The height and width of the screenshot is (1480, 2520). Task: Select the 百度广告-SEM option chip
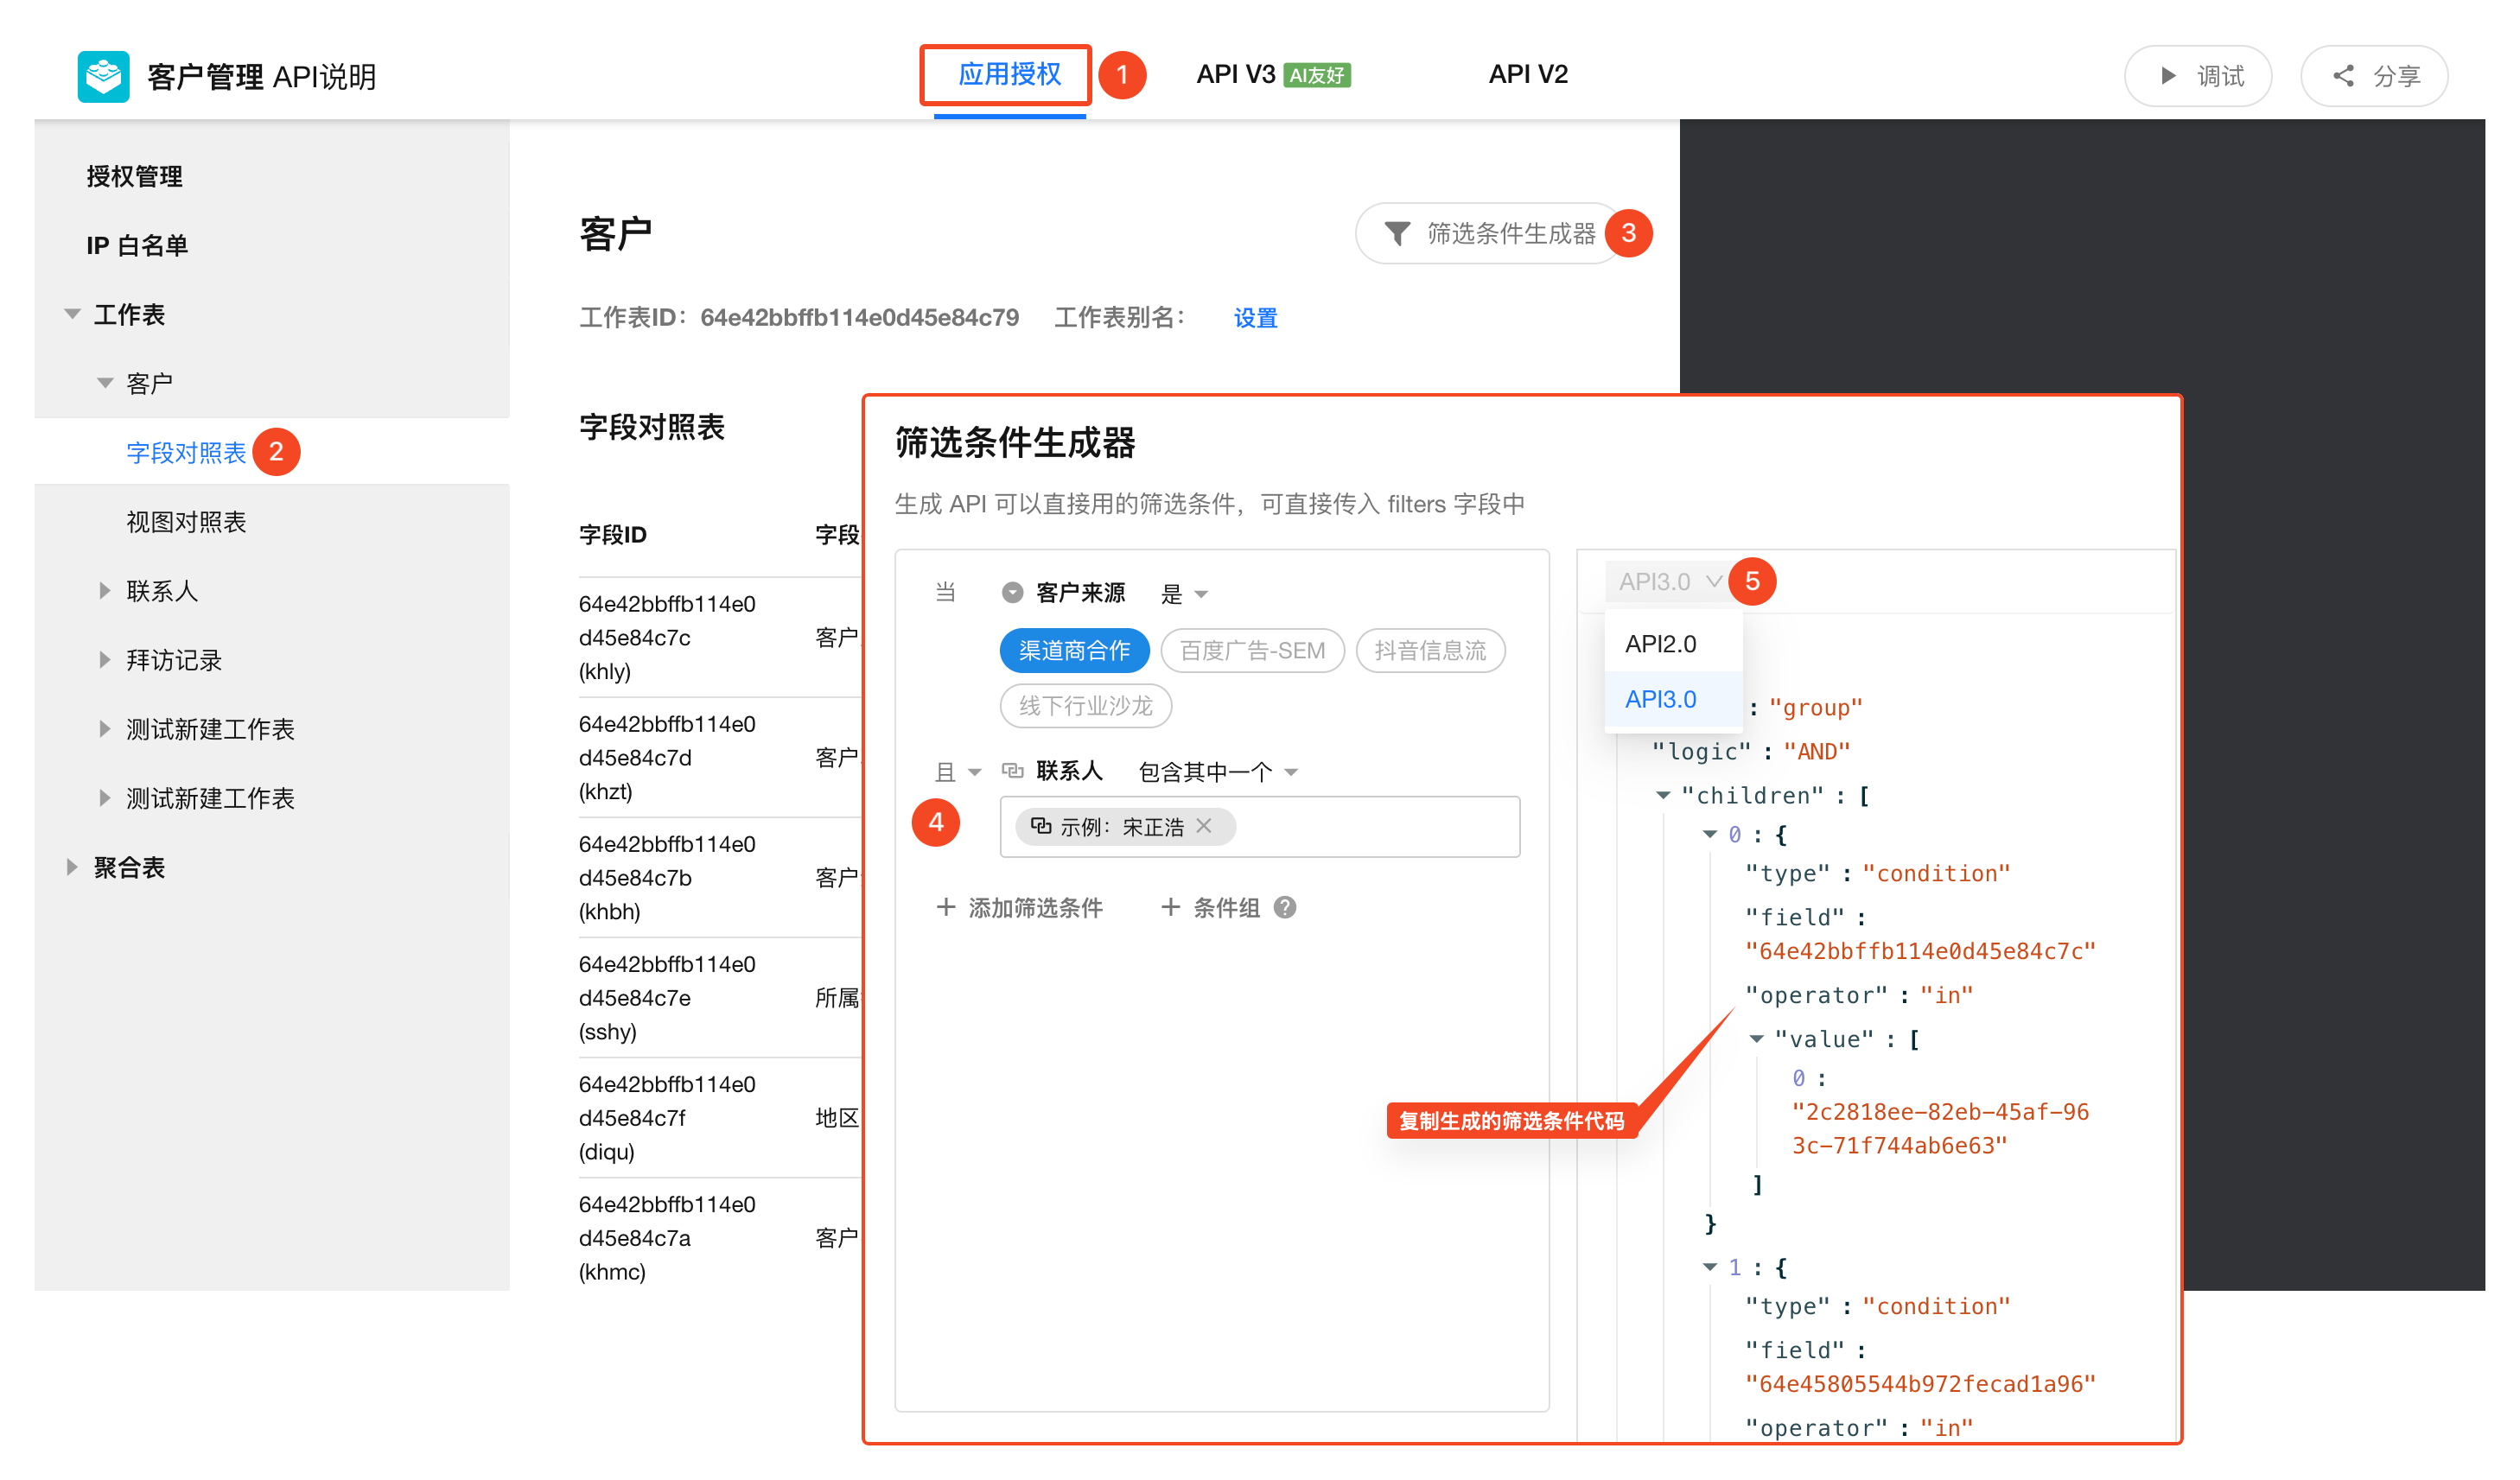pos(1252,651)
